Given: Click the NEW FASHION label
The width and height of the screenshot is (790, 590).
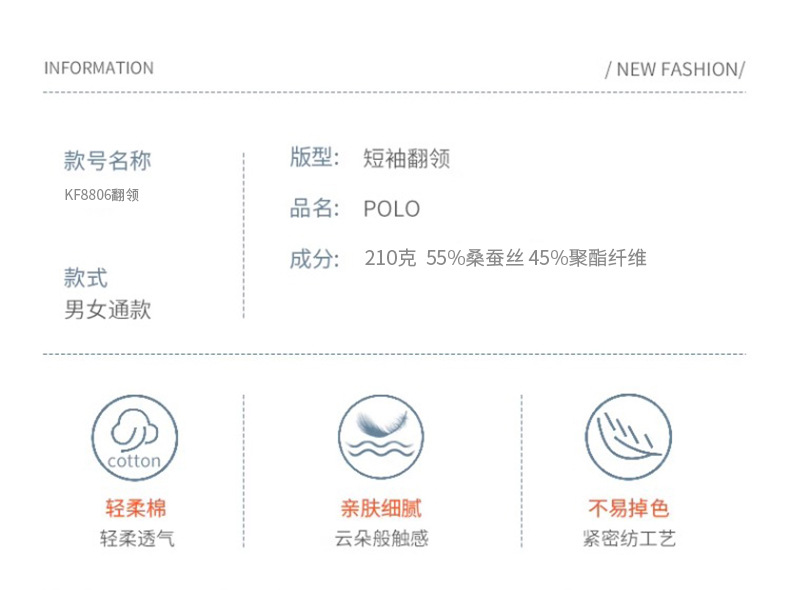Looking at the screenshot, I should pos(676,69).
